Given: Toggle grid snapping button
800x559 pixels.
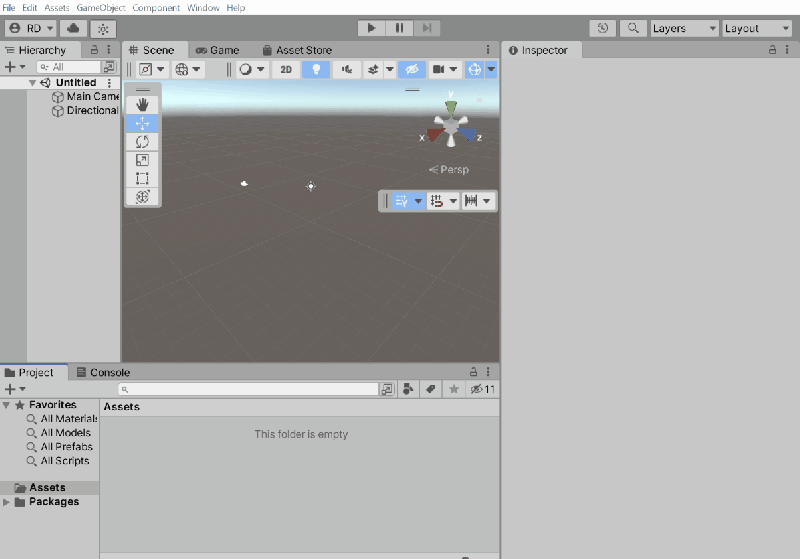Looking at the screenshot, I should tap(437, 201).
